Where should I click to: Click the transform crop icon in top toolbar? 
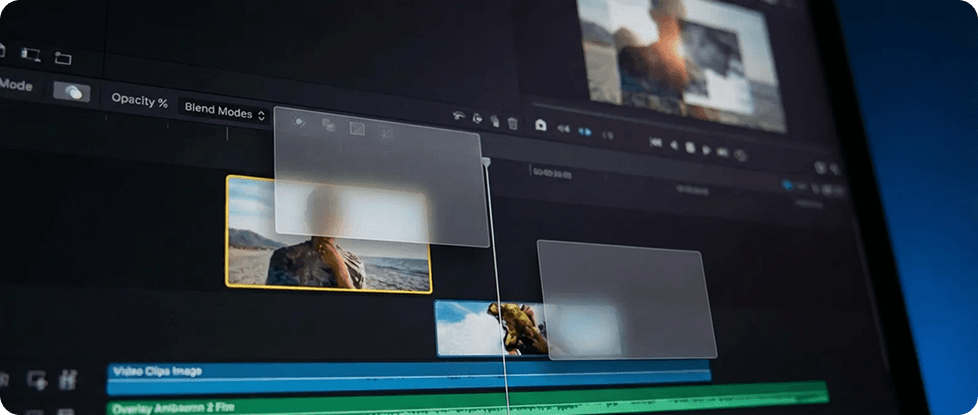(x=30, y=54)
